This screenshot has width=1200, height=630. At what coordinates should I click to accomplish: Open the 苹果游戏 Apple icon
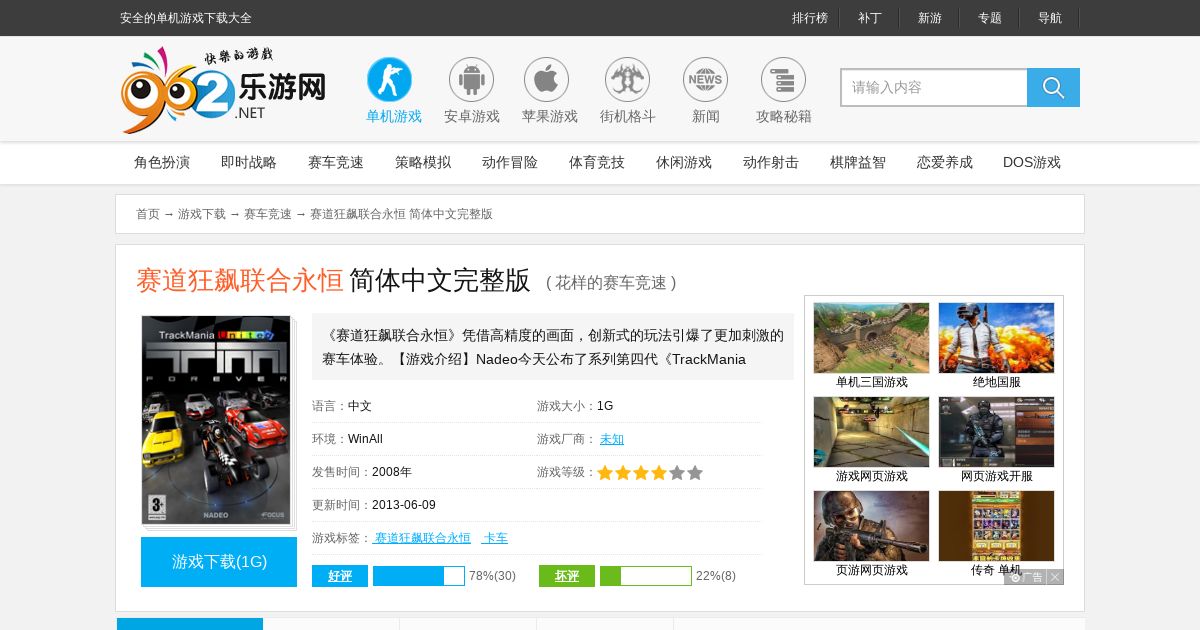pos(546,79)
